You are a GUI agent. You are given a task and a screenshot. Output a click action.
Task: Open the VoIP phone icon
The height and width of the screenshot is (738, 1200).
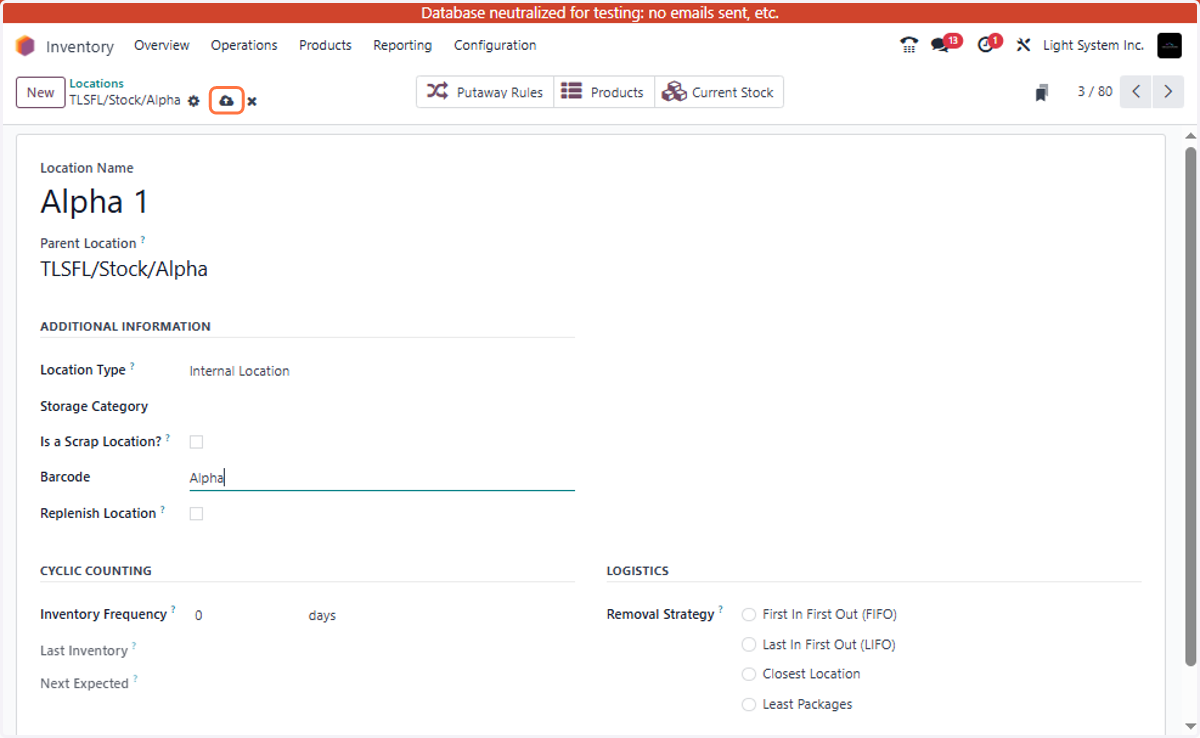909,45
